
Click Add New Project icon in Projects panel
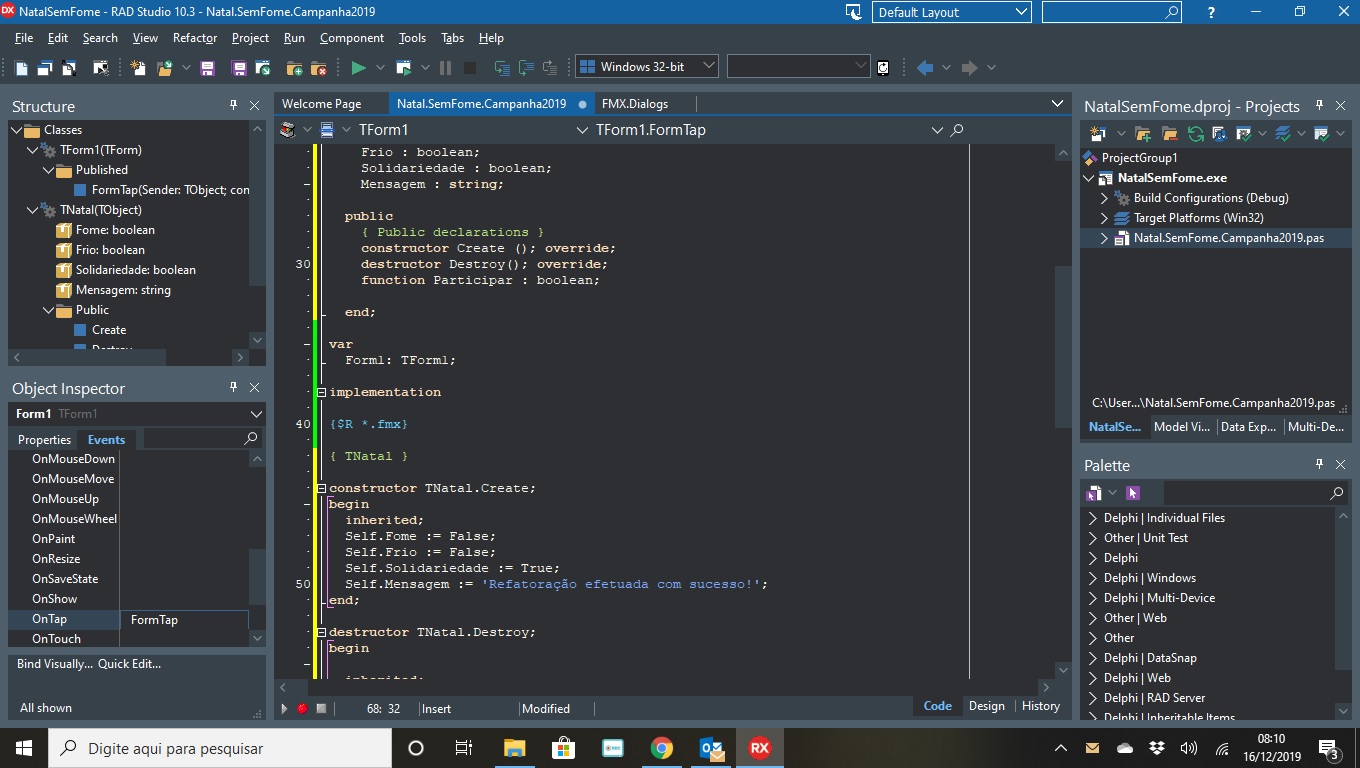1098,133
